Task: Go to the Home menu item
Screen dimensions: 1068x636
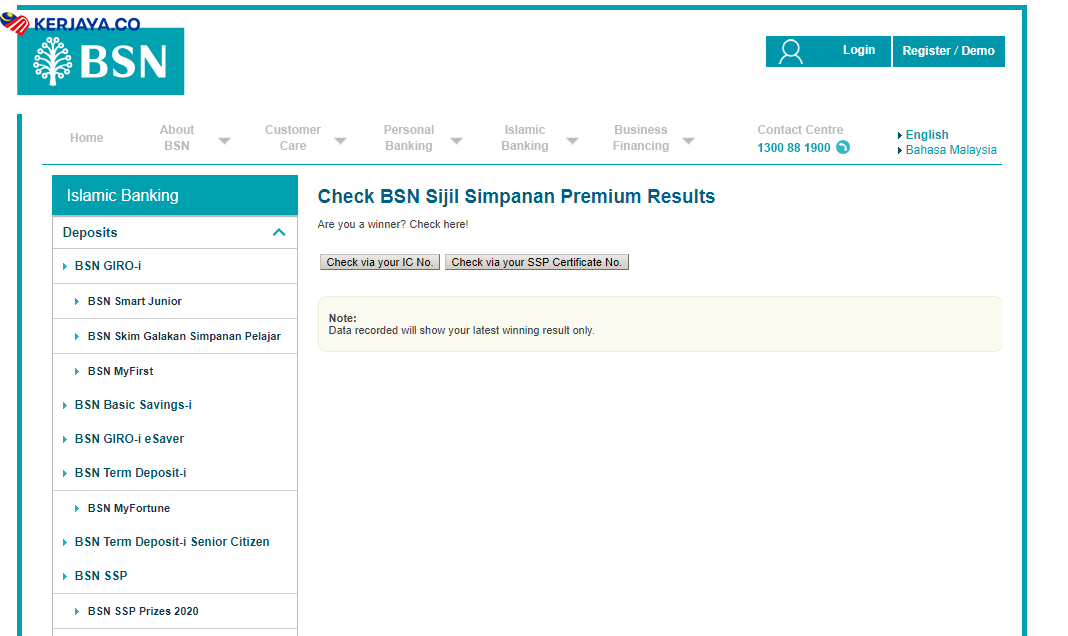Action: coord(87,138)
